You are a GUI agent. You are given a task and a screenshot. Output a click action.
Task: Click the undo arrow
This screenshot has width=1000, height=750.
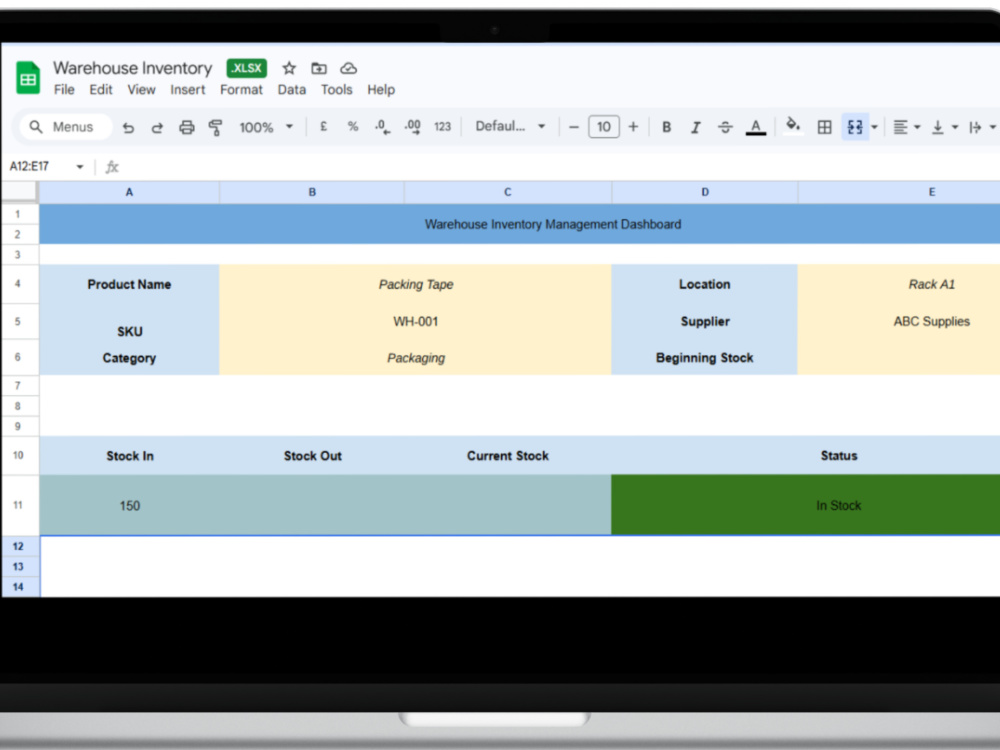[x=128, y=127]
